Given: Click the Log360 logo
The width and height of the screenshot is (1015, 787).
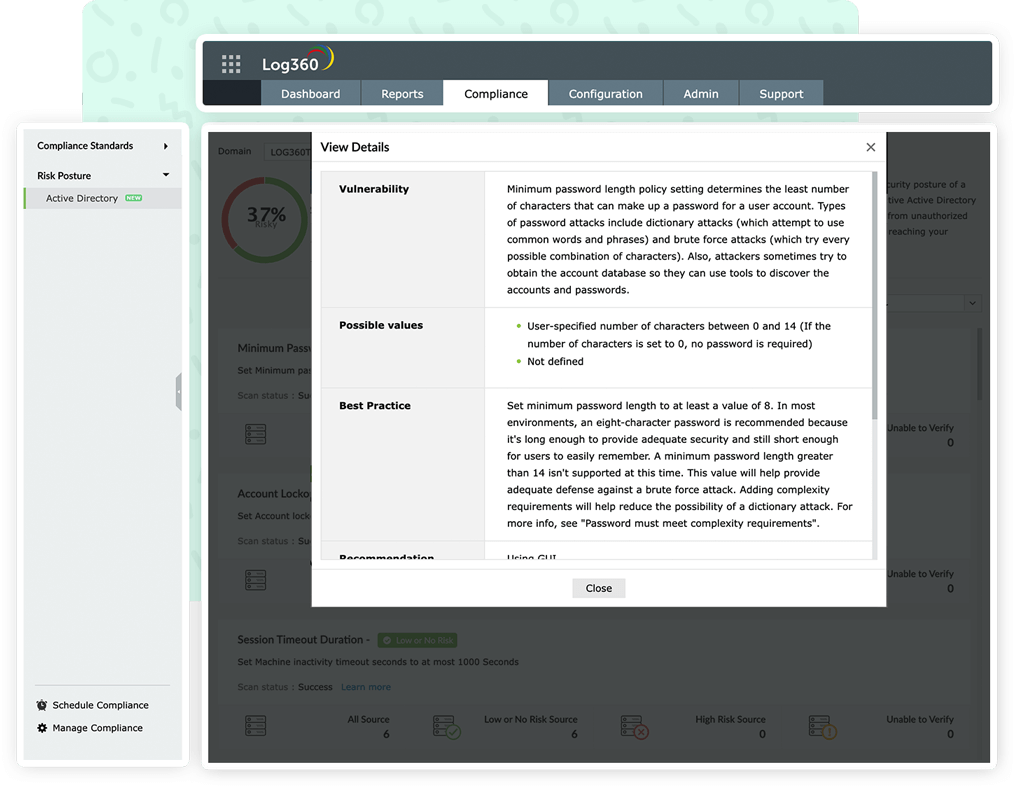Looking at the screenshot, I should [297, 60].
